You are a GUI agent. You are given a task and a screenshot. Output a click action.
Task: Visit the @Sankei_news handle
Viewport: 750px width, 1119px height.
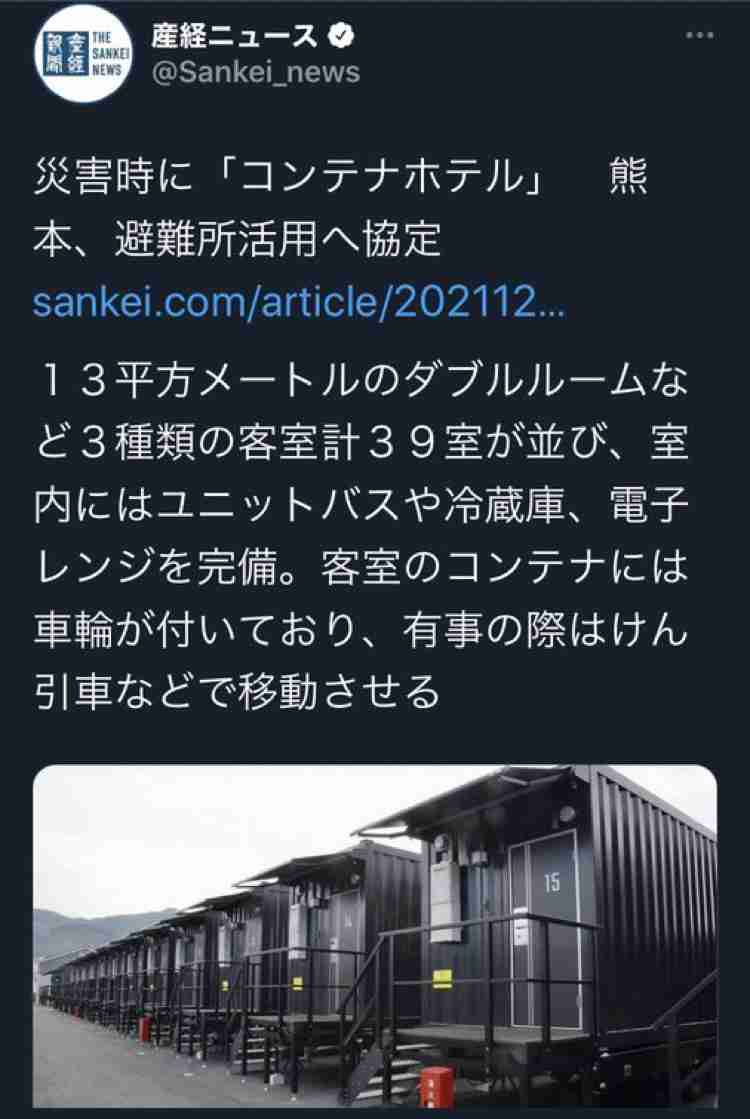point(255,73)
